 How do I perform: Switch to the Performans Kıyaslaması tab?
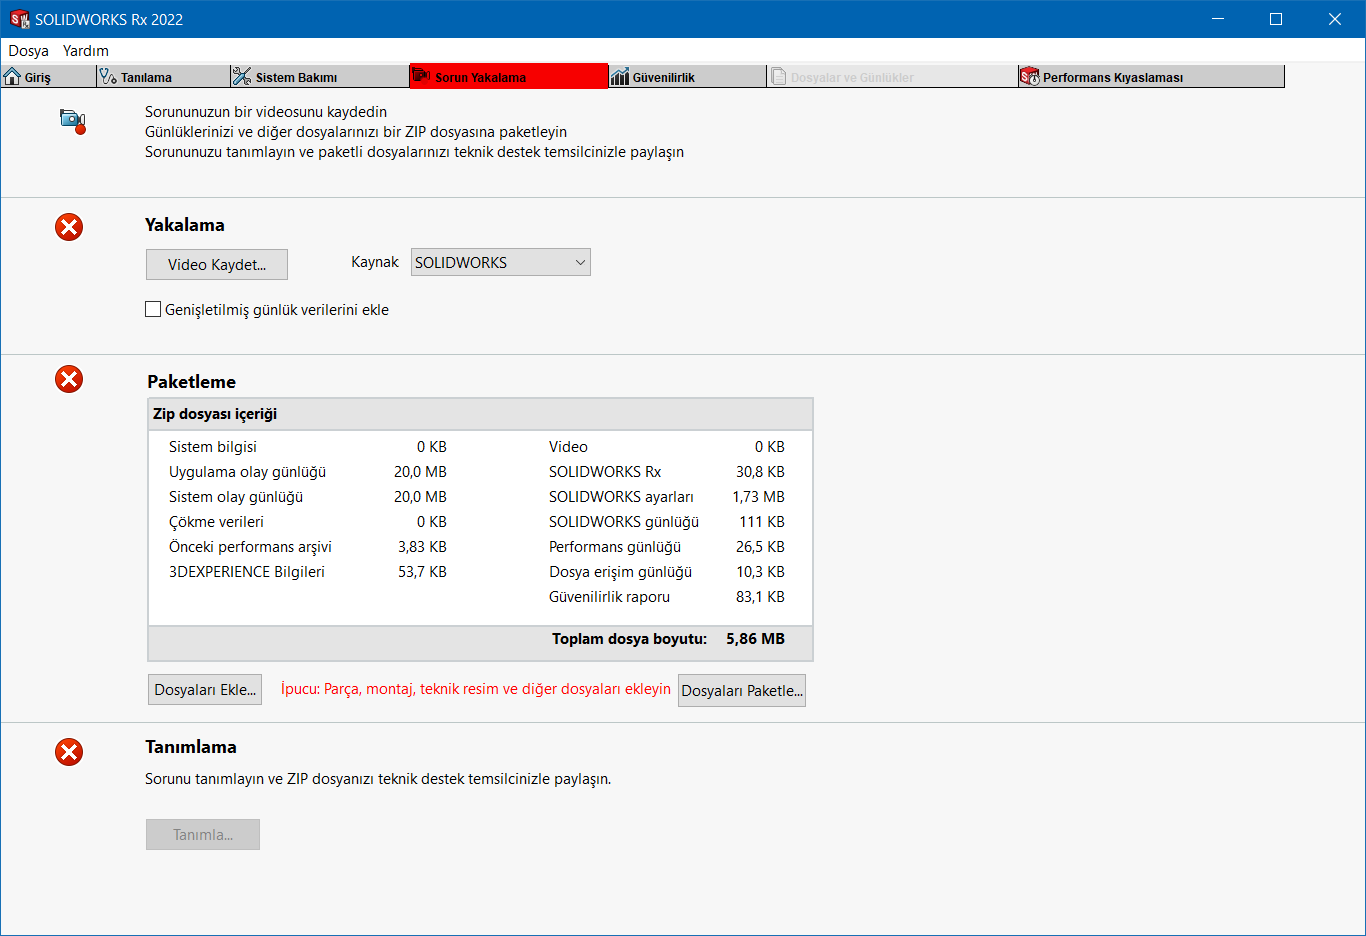click(1151, 76)
